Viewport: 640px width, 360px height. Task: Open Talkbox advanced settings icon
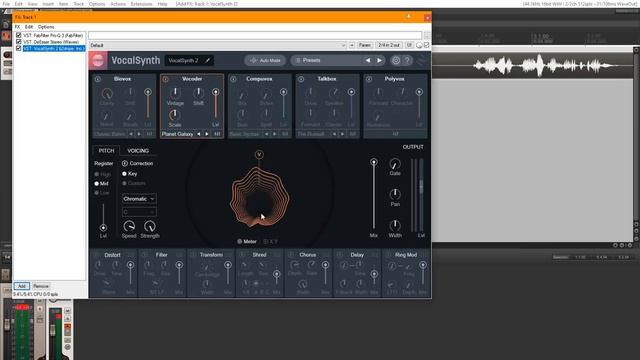pyautogui.click(x=301, y=79)
